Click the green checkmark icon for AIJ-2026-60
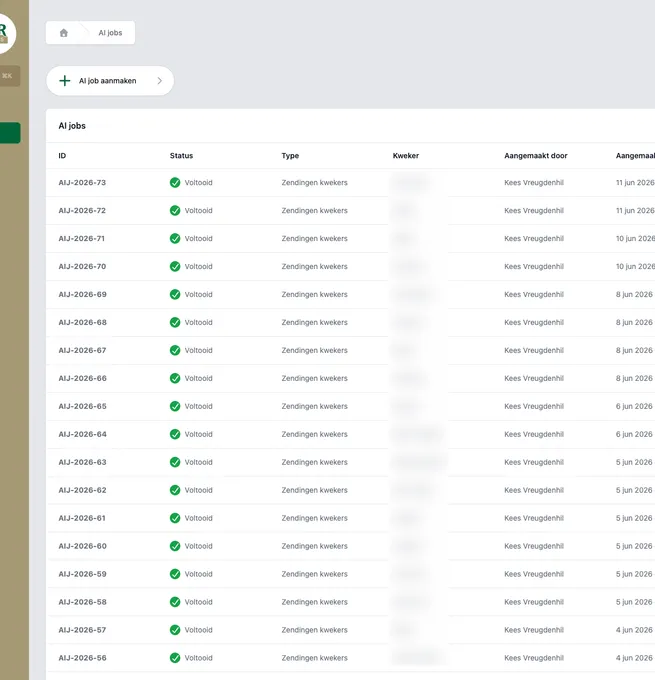 (x=175, y=546)
